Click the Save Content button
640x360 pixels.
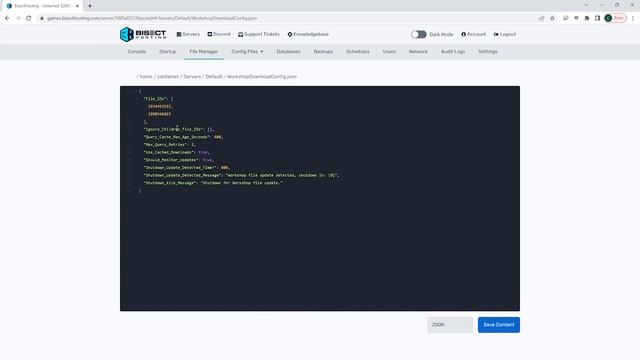tap(499, 325)
